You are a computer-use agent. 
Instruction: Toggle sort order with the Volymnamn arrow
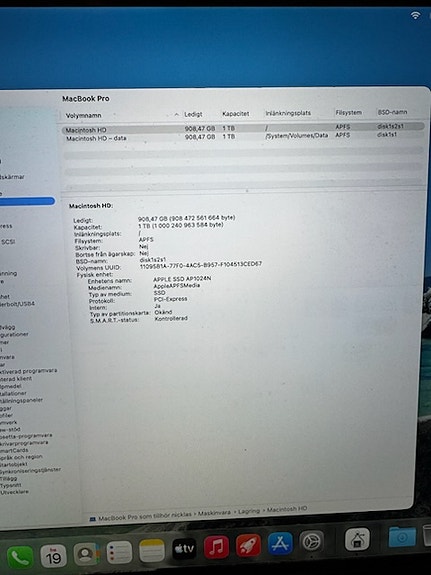[177, 114]
